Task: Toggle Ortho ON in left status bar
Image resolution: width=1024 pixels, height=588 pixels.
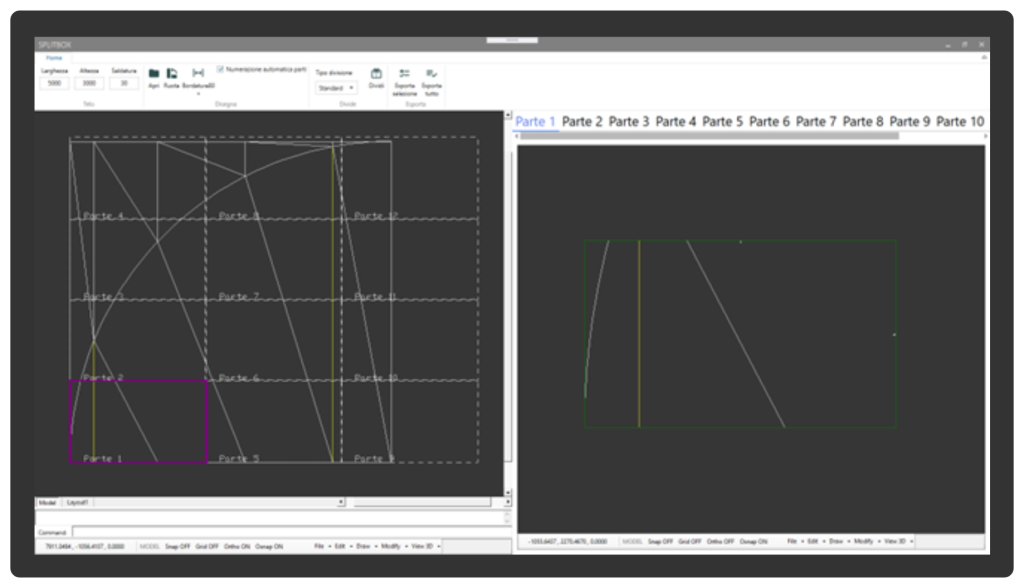Action: tap(237, 547)
